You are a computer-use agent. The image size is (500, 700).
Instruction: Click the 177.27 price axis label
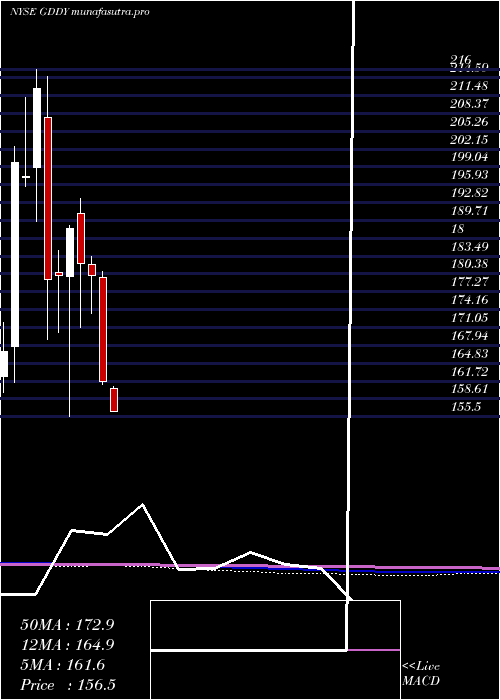tap(469, 282)
